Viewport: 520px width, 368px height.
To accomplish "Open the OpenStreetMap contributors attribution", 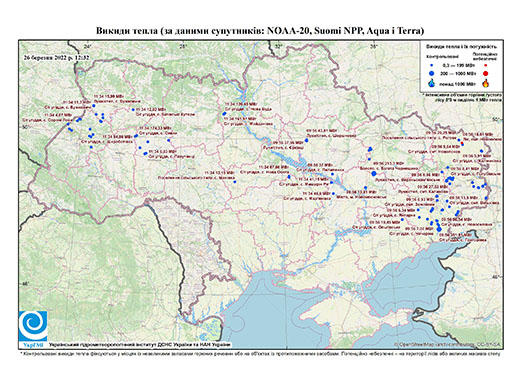I will 447,344.
